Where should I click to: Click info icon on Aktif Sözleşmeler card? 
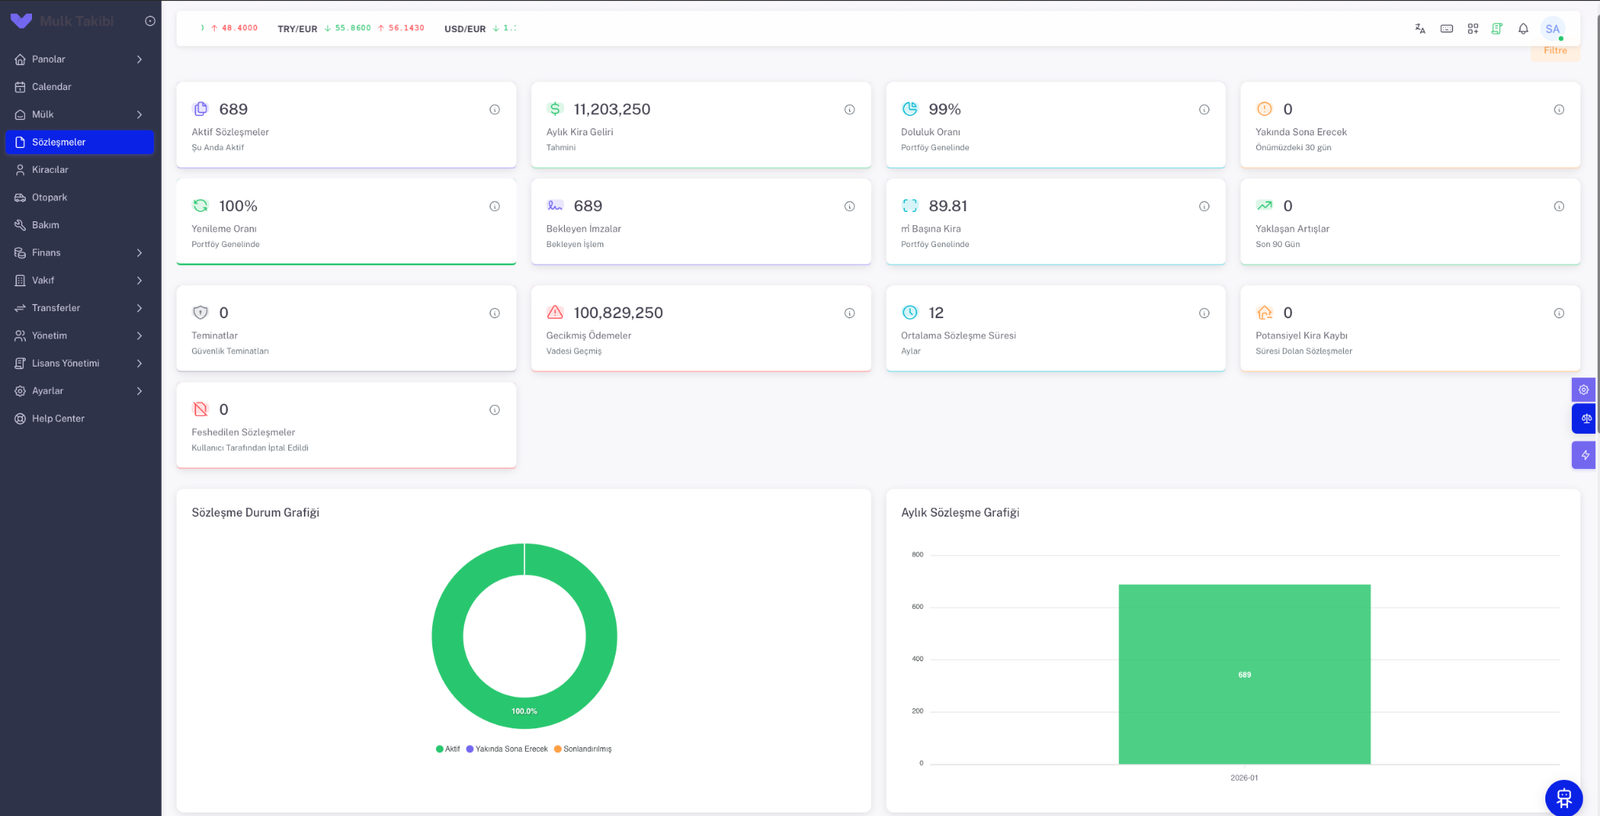tap(494, 110)
